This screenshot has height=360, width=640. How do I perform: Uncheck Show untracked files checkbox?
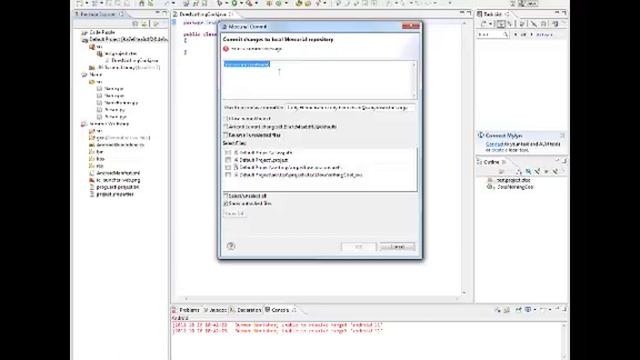click(x=226, y=203)
